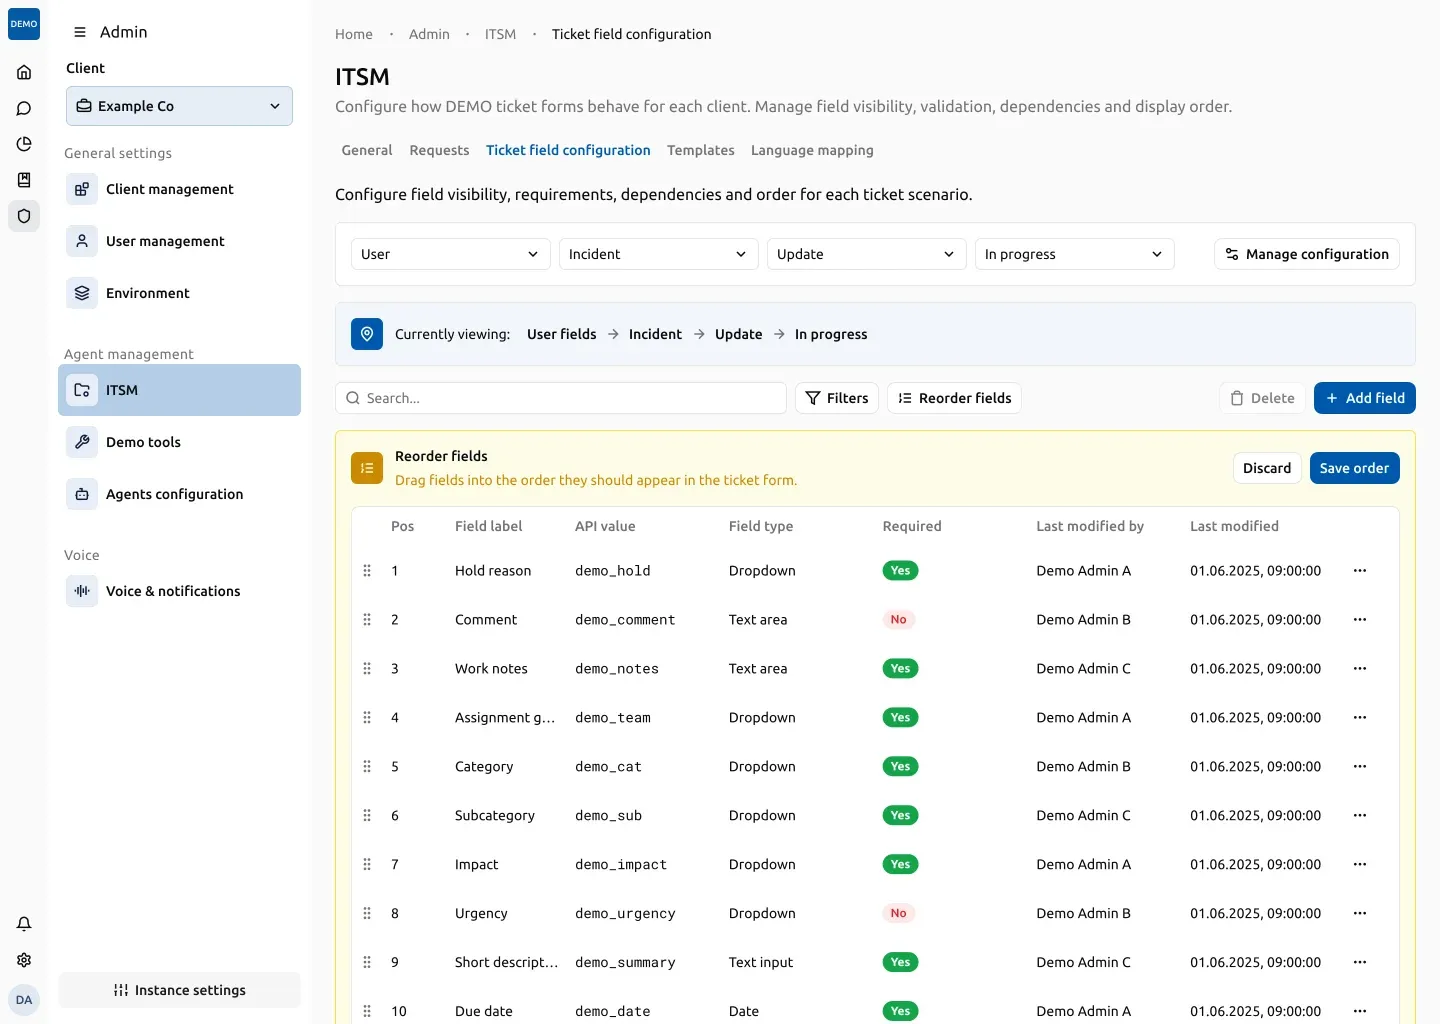Open the Incident type dropdown
The height and width of the screenshot is (1024, 1440).
[659, 254]
